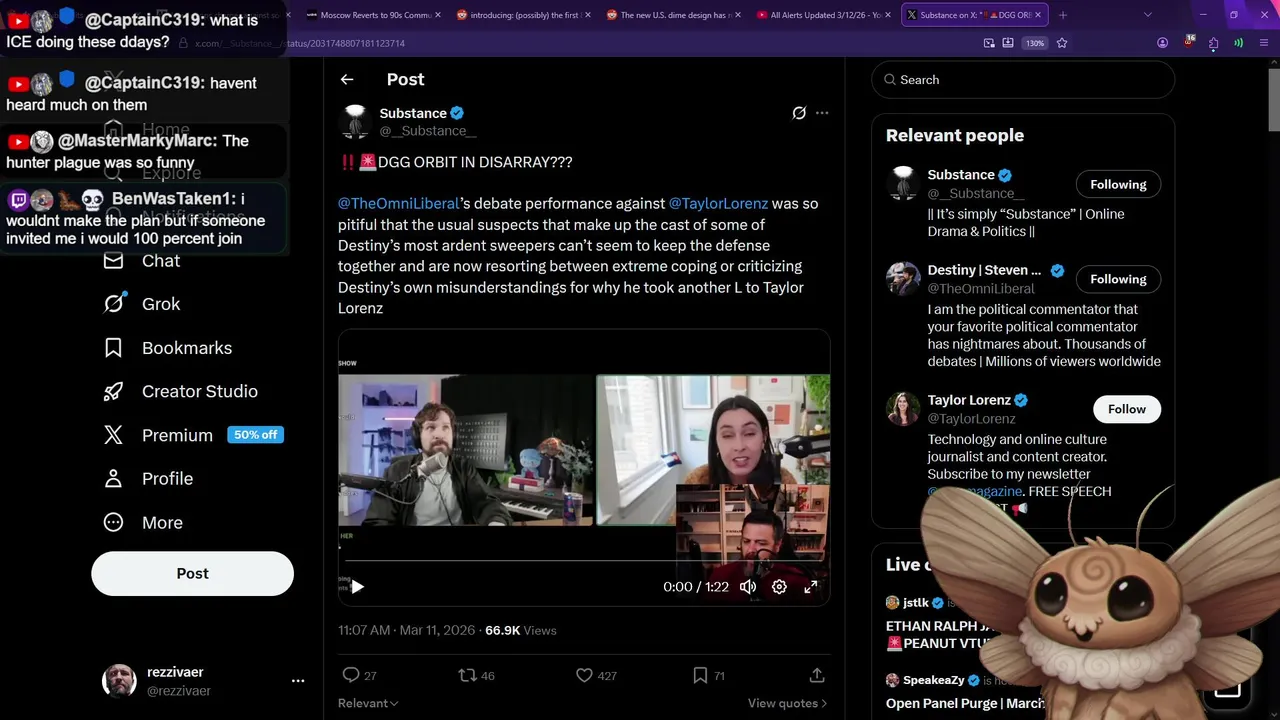The height and width of the screenshot is (720, 1280).
Task: Click the 66.9K Views count
Action: [x=520, y=630]
